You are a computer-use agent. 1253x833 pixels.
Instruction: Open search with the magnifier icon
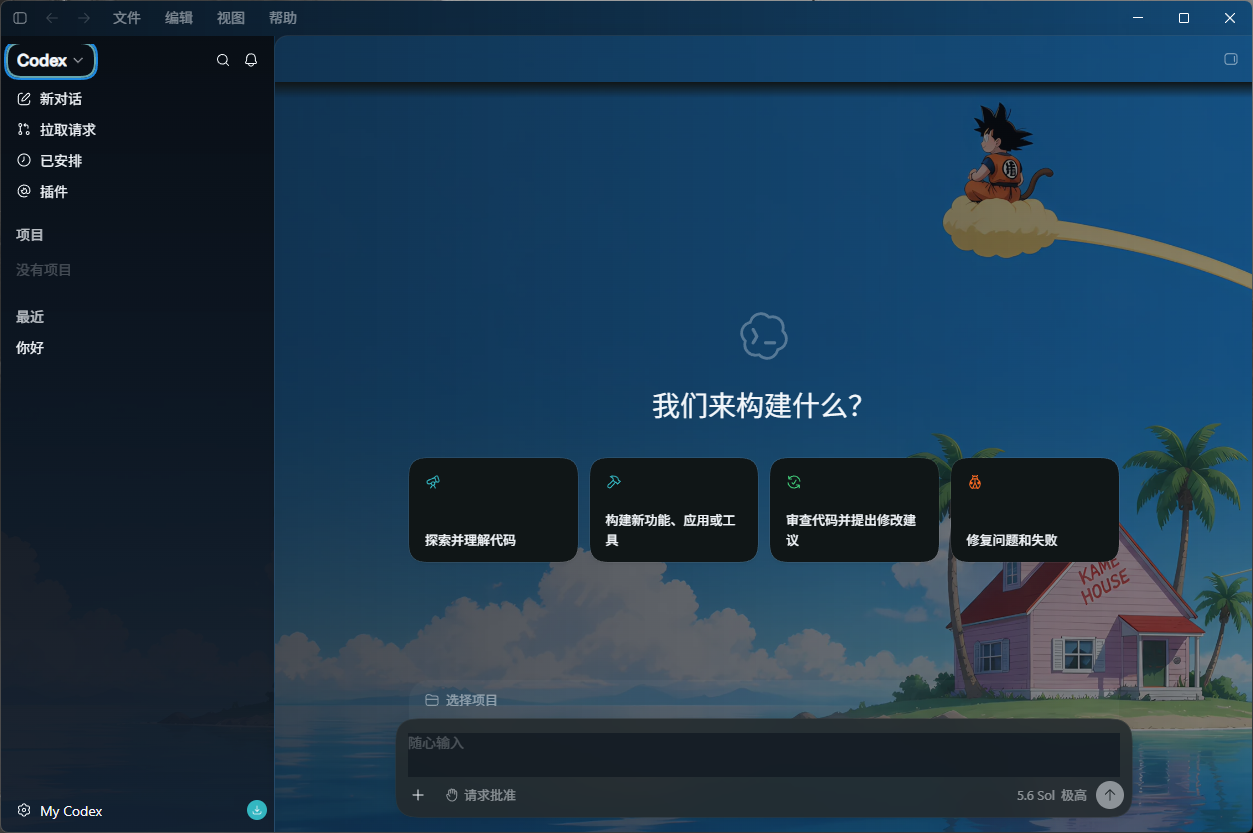[223, 60]
